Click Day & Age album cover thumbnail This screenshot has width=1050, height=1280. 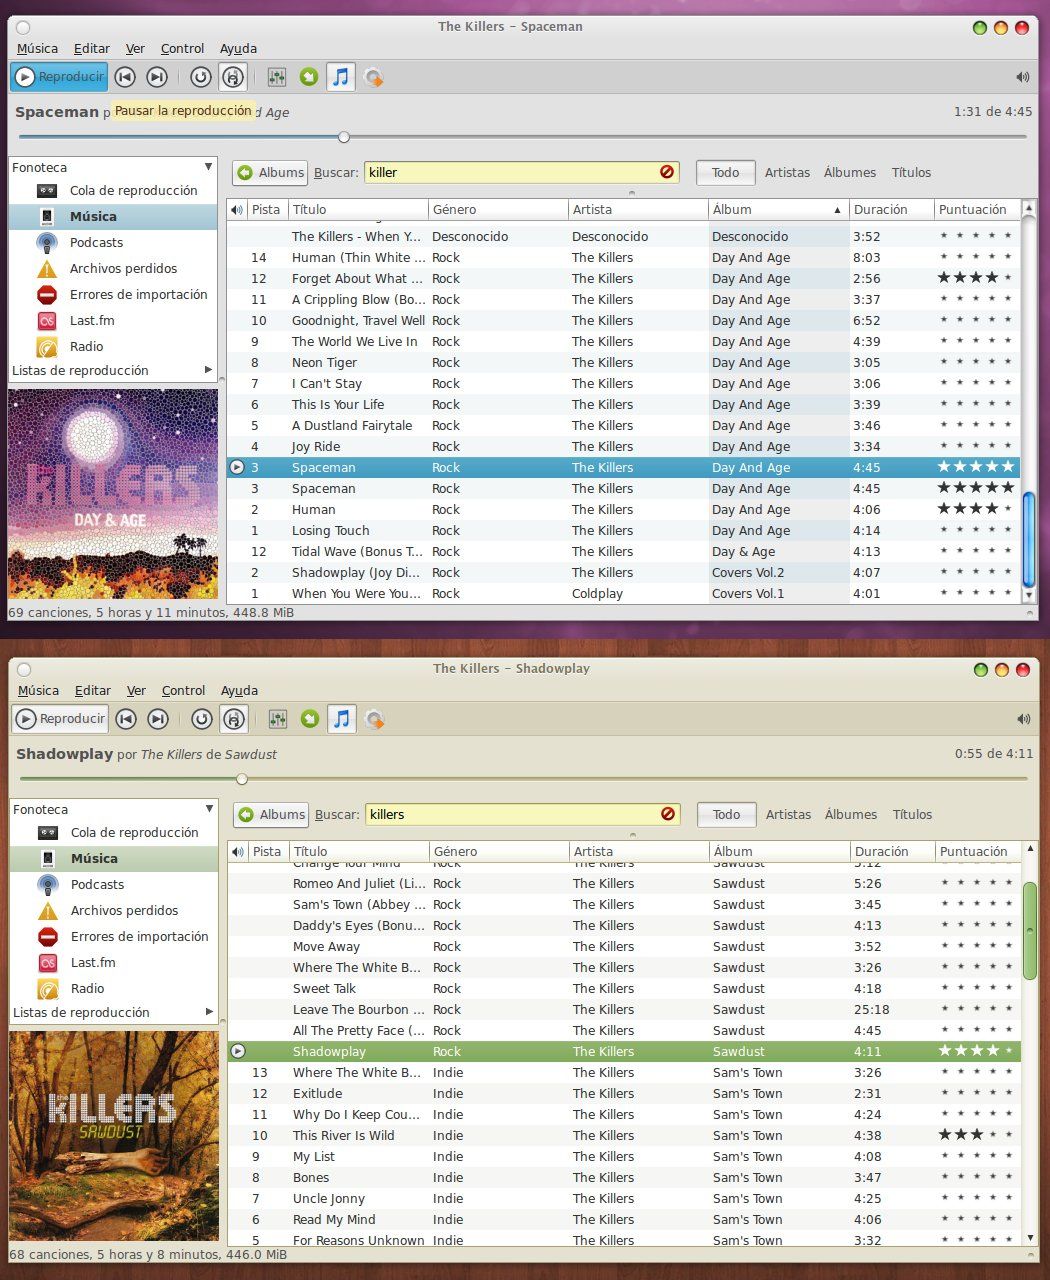click(113, 494)
